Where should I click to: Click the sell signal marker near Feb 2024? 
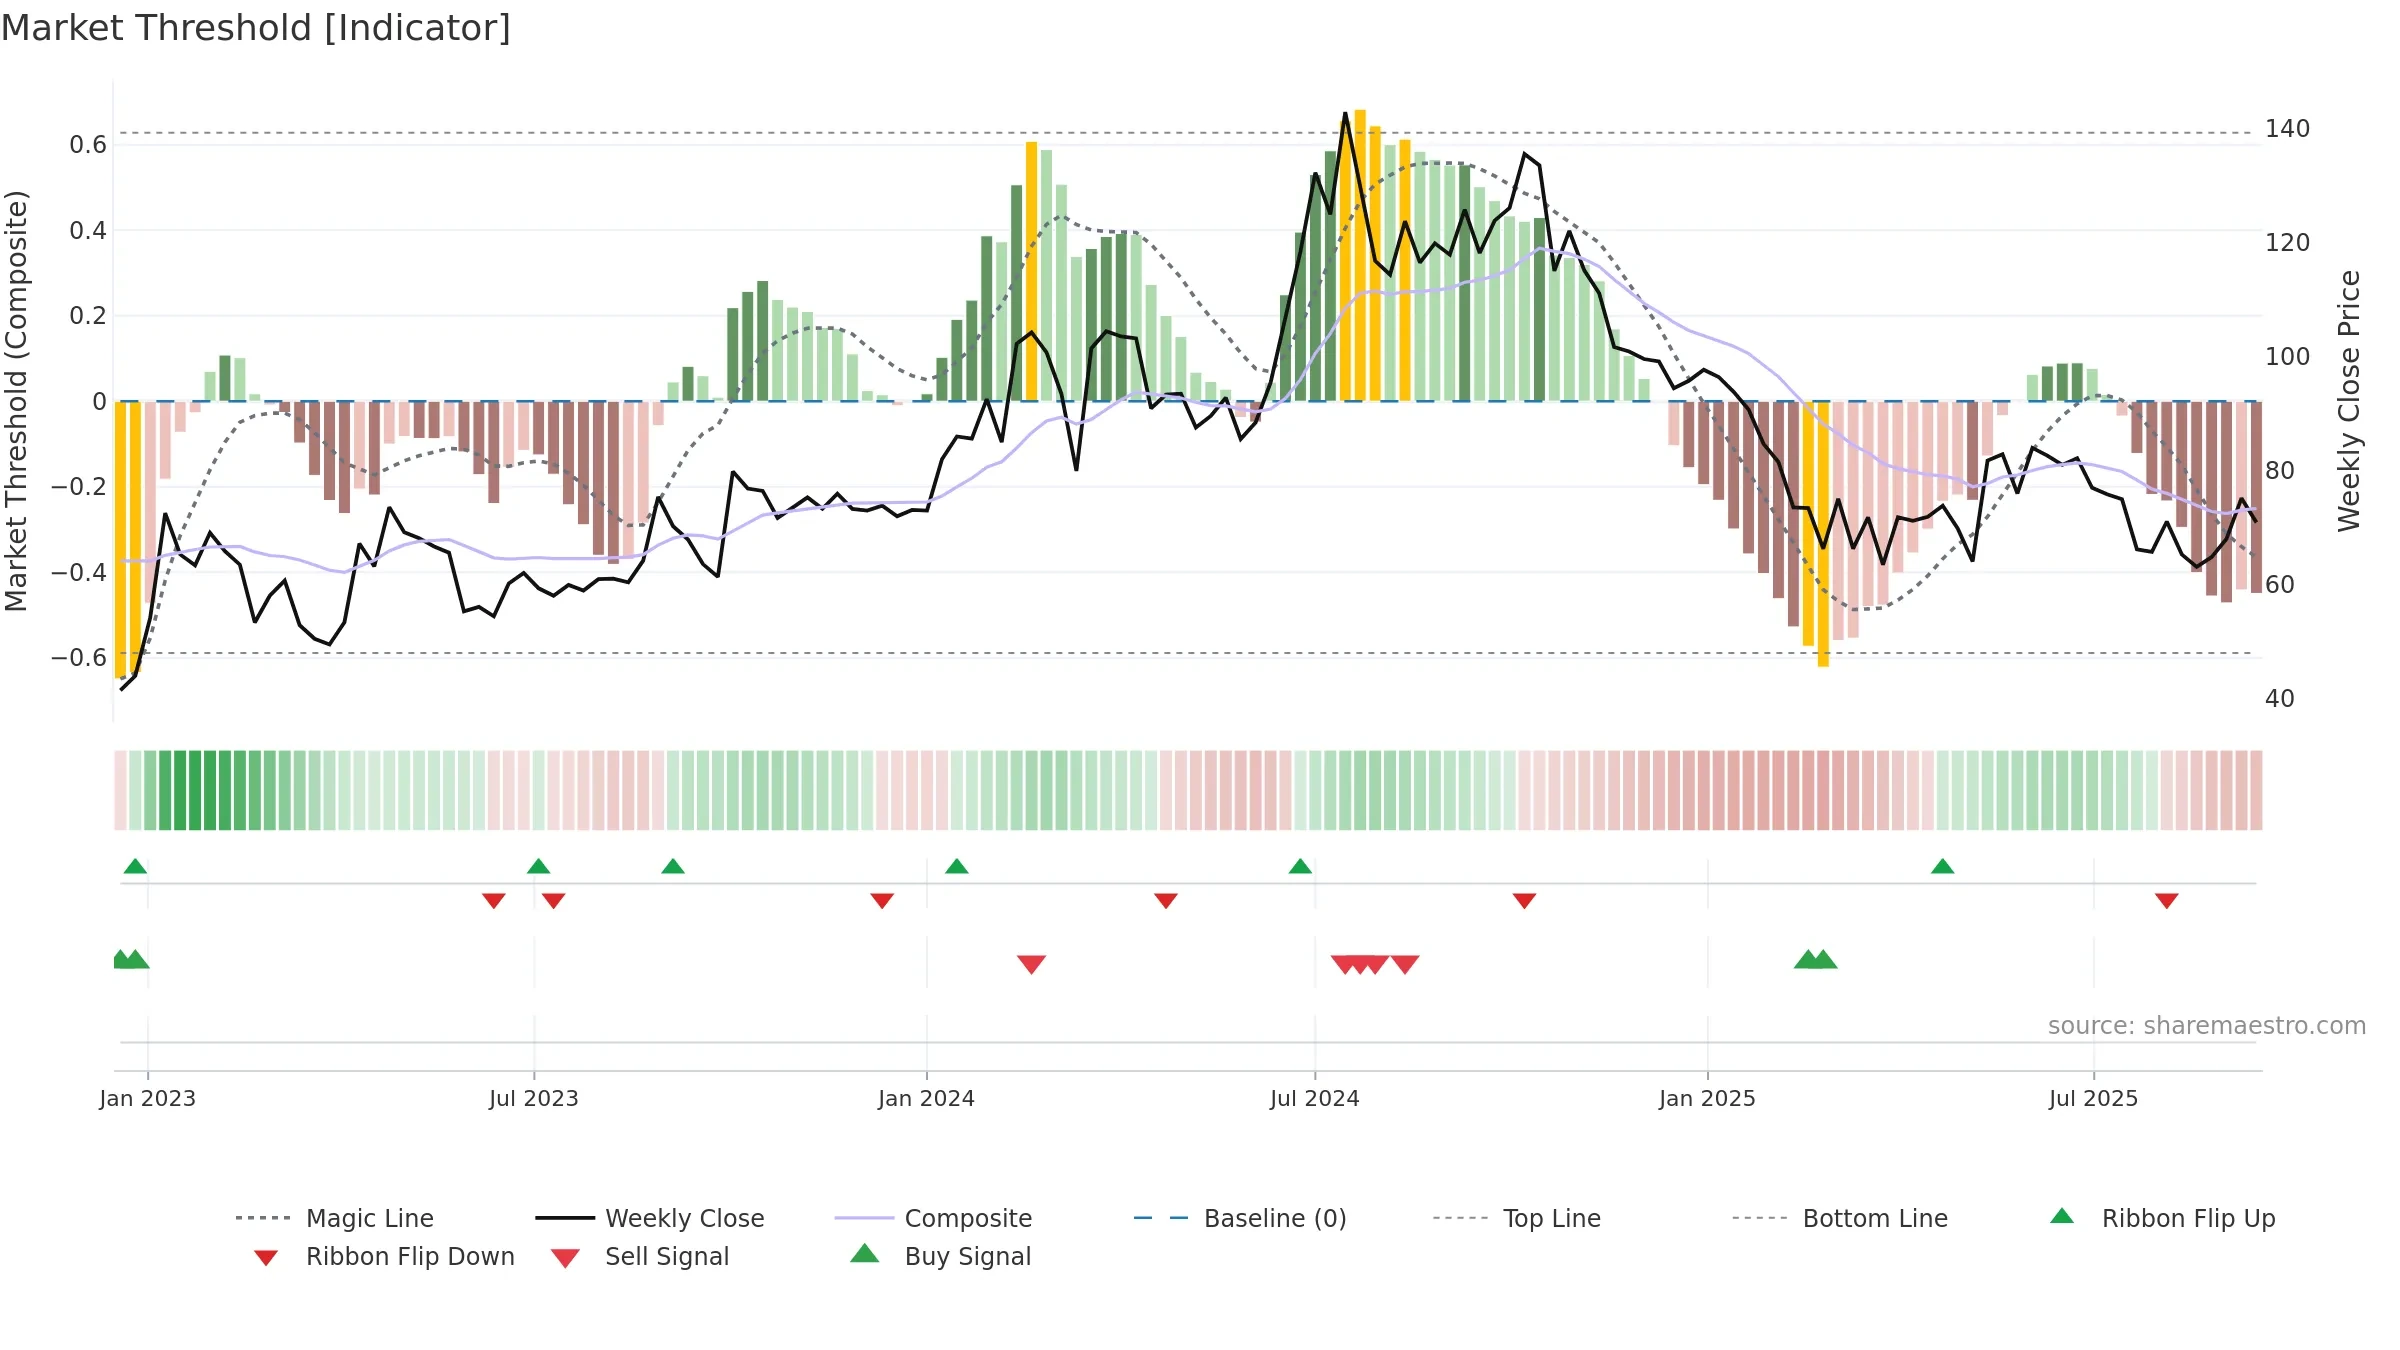[1032, 964]
